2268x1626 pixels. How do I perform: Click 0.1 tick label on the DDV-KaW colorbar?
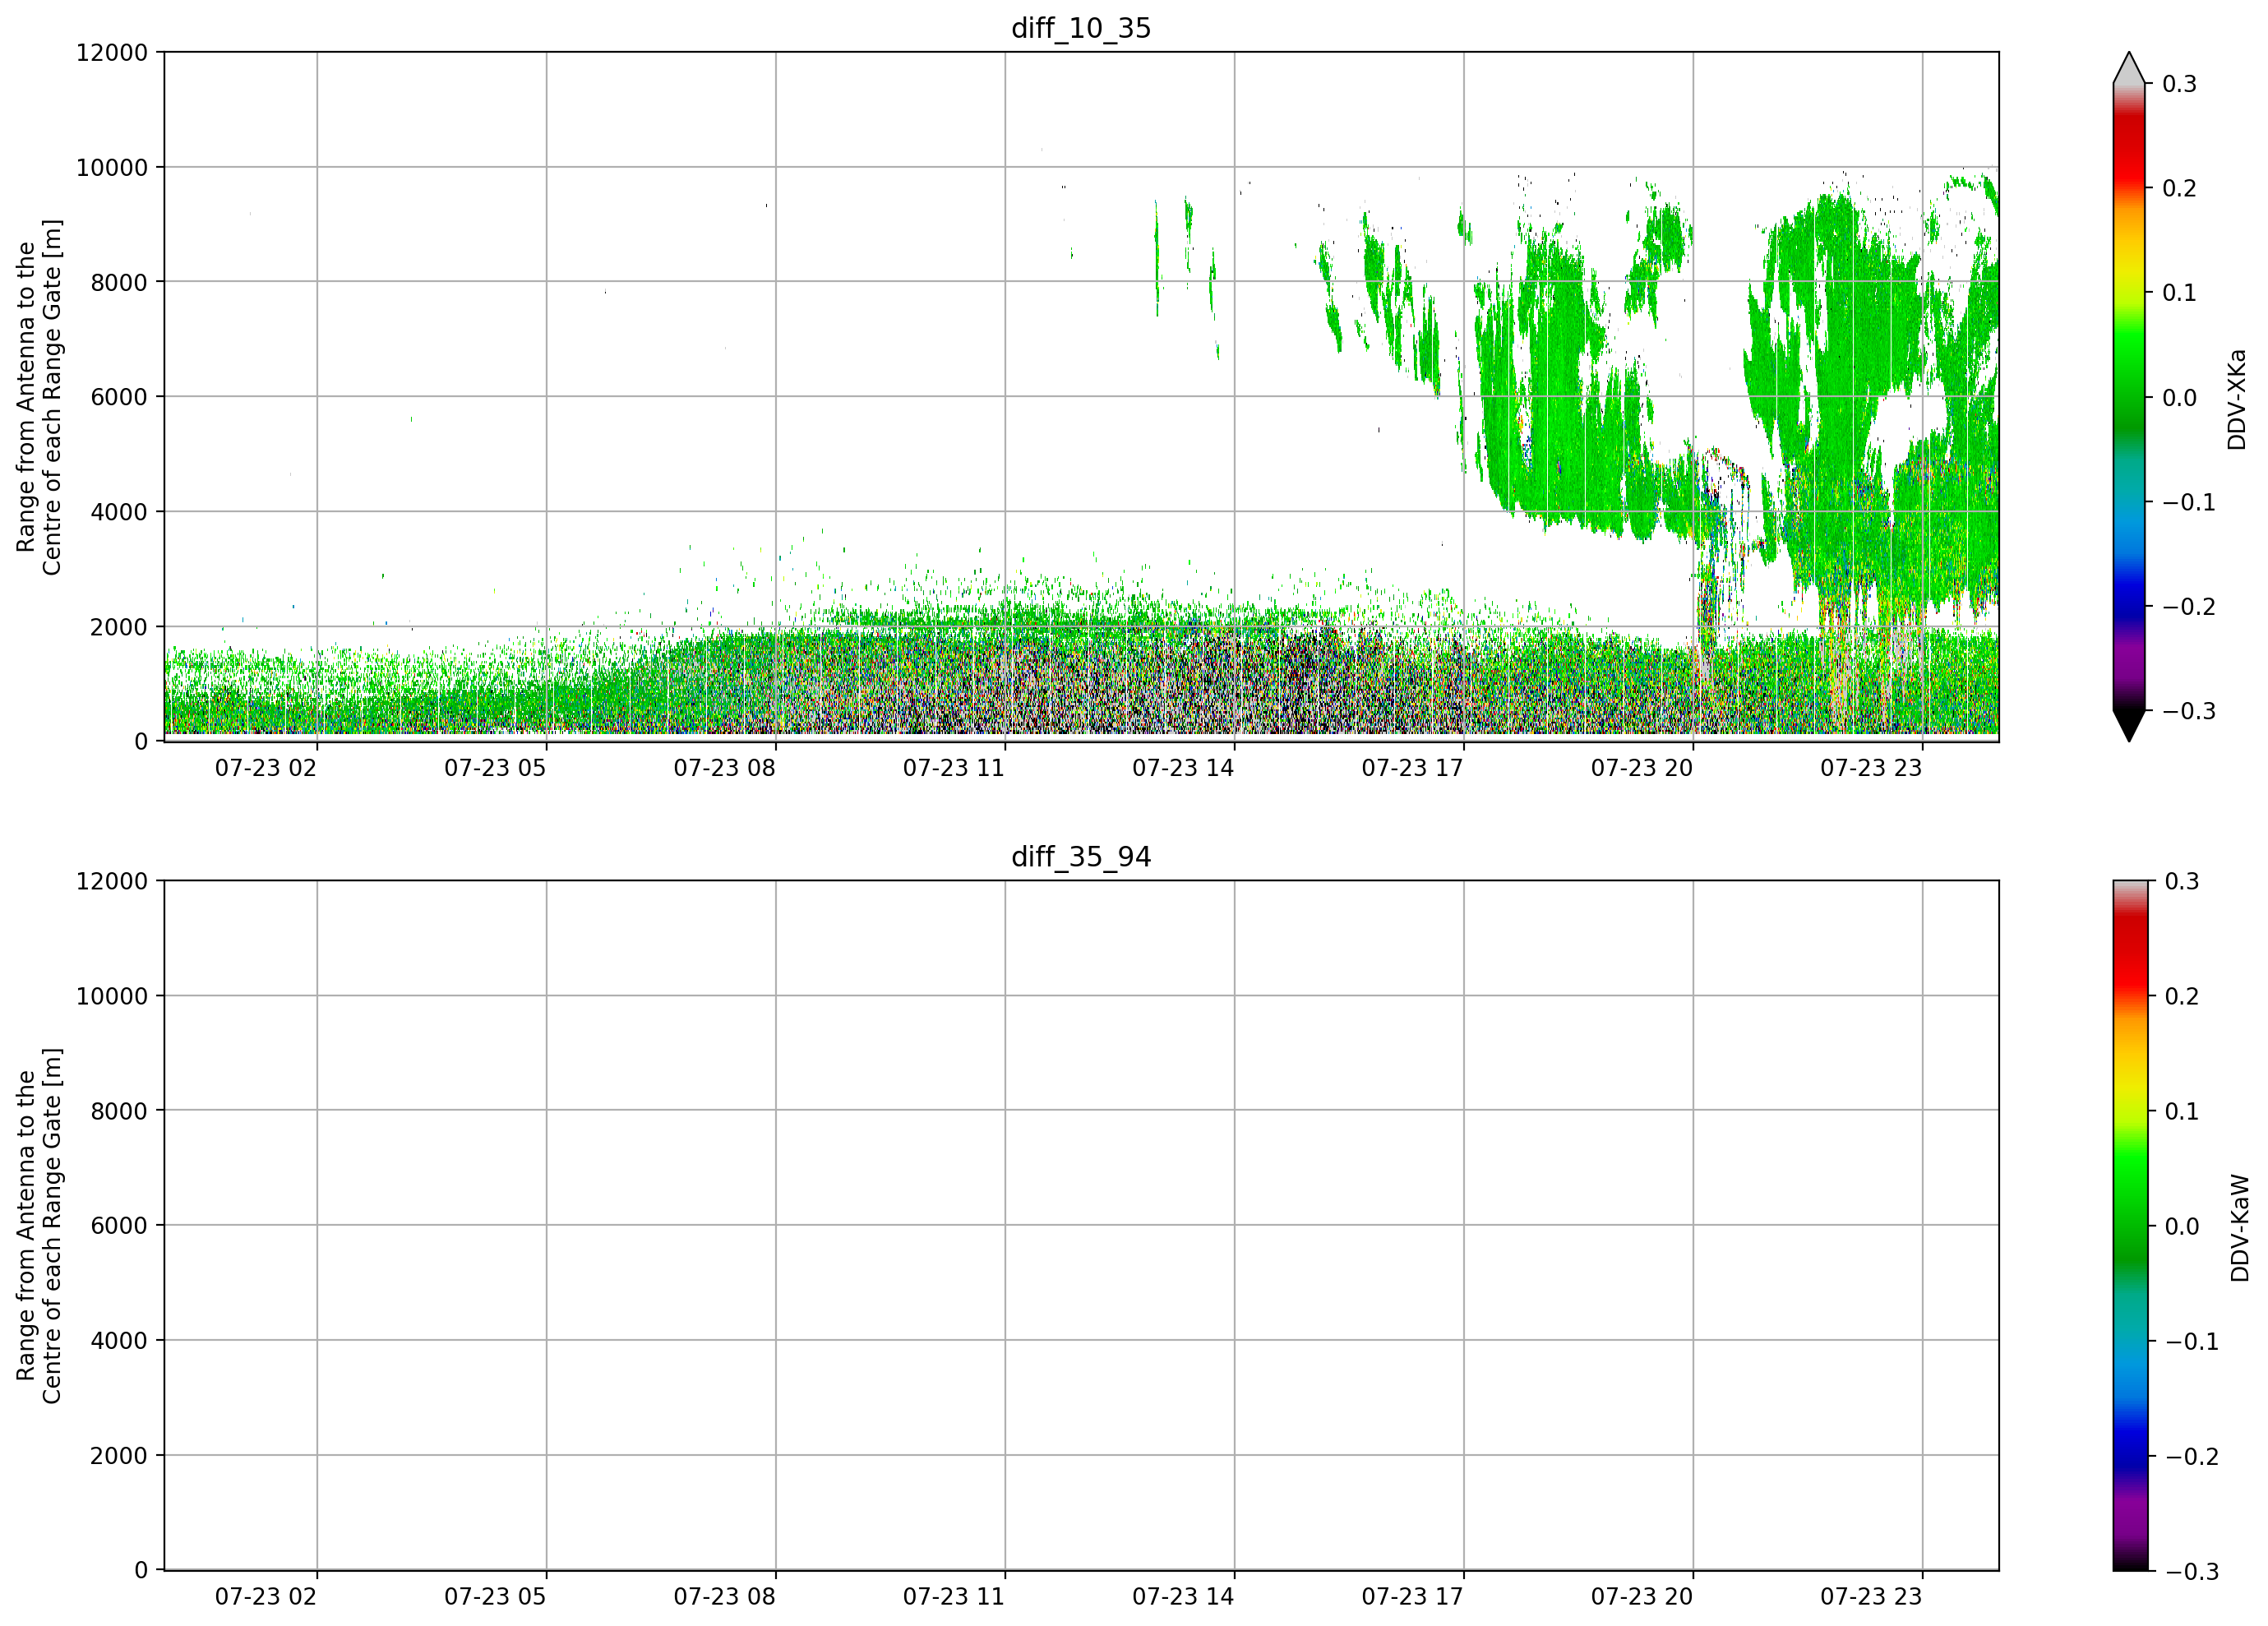point(2182,1111)
